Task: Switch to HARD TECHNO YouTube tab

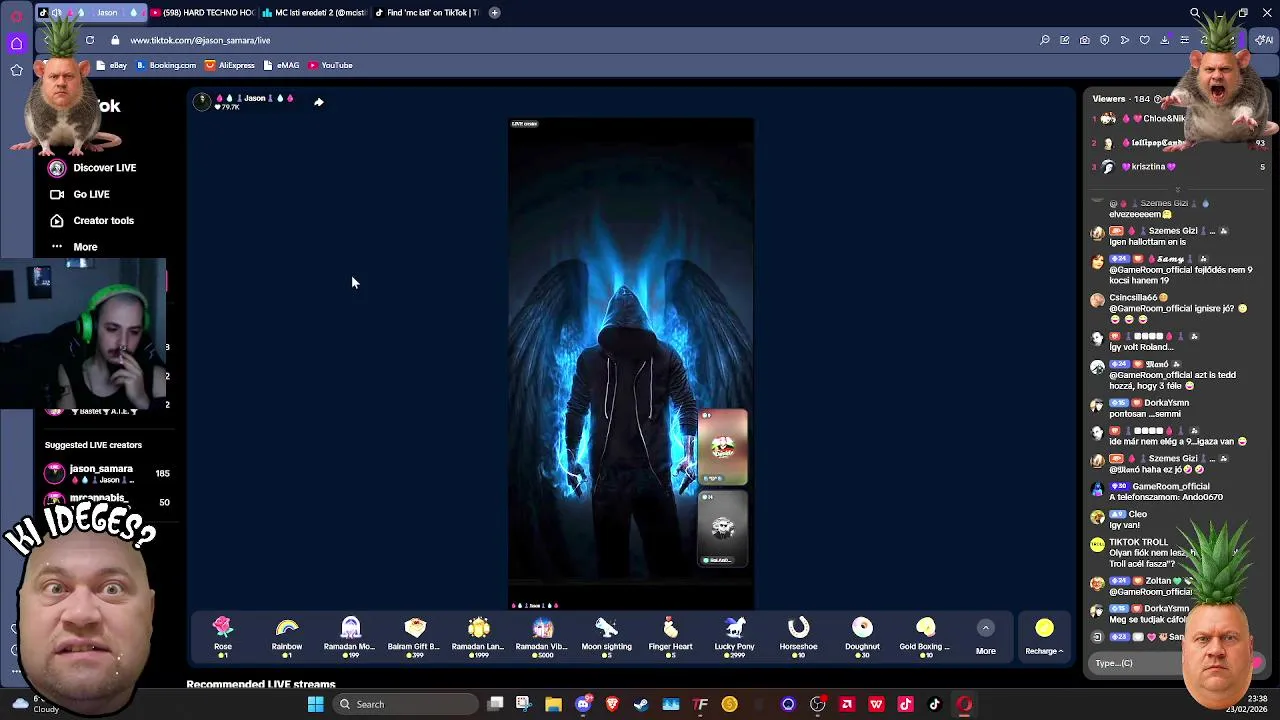Action: [202, 12]
